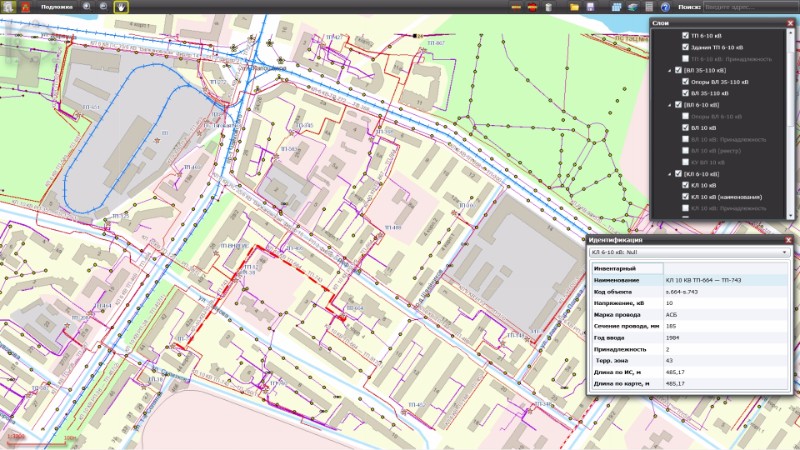Toggle the 'КЛ 10 кВ (наименования)' layer checkbox

click(x=685, y=197)
